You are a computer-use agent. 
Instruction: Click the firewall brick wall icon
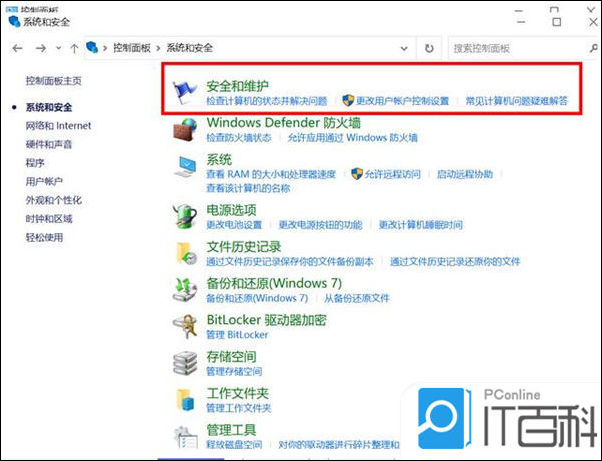coord(185,130)
